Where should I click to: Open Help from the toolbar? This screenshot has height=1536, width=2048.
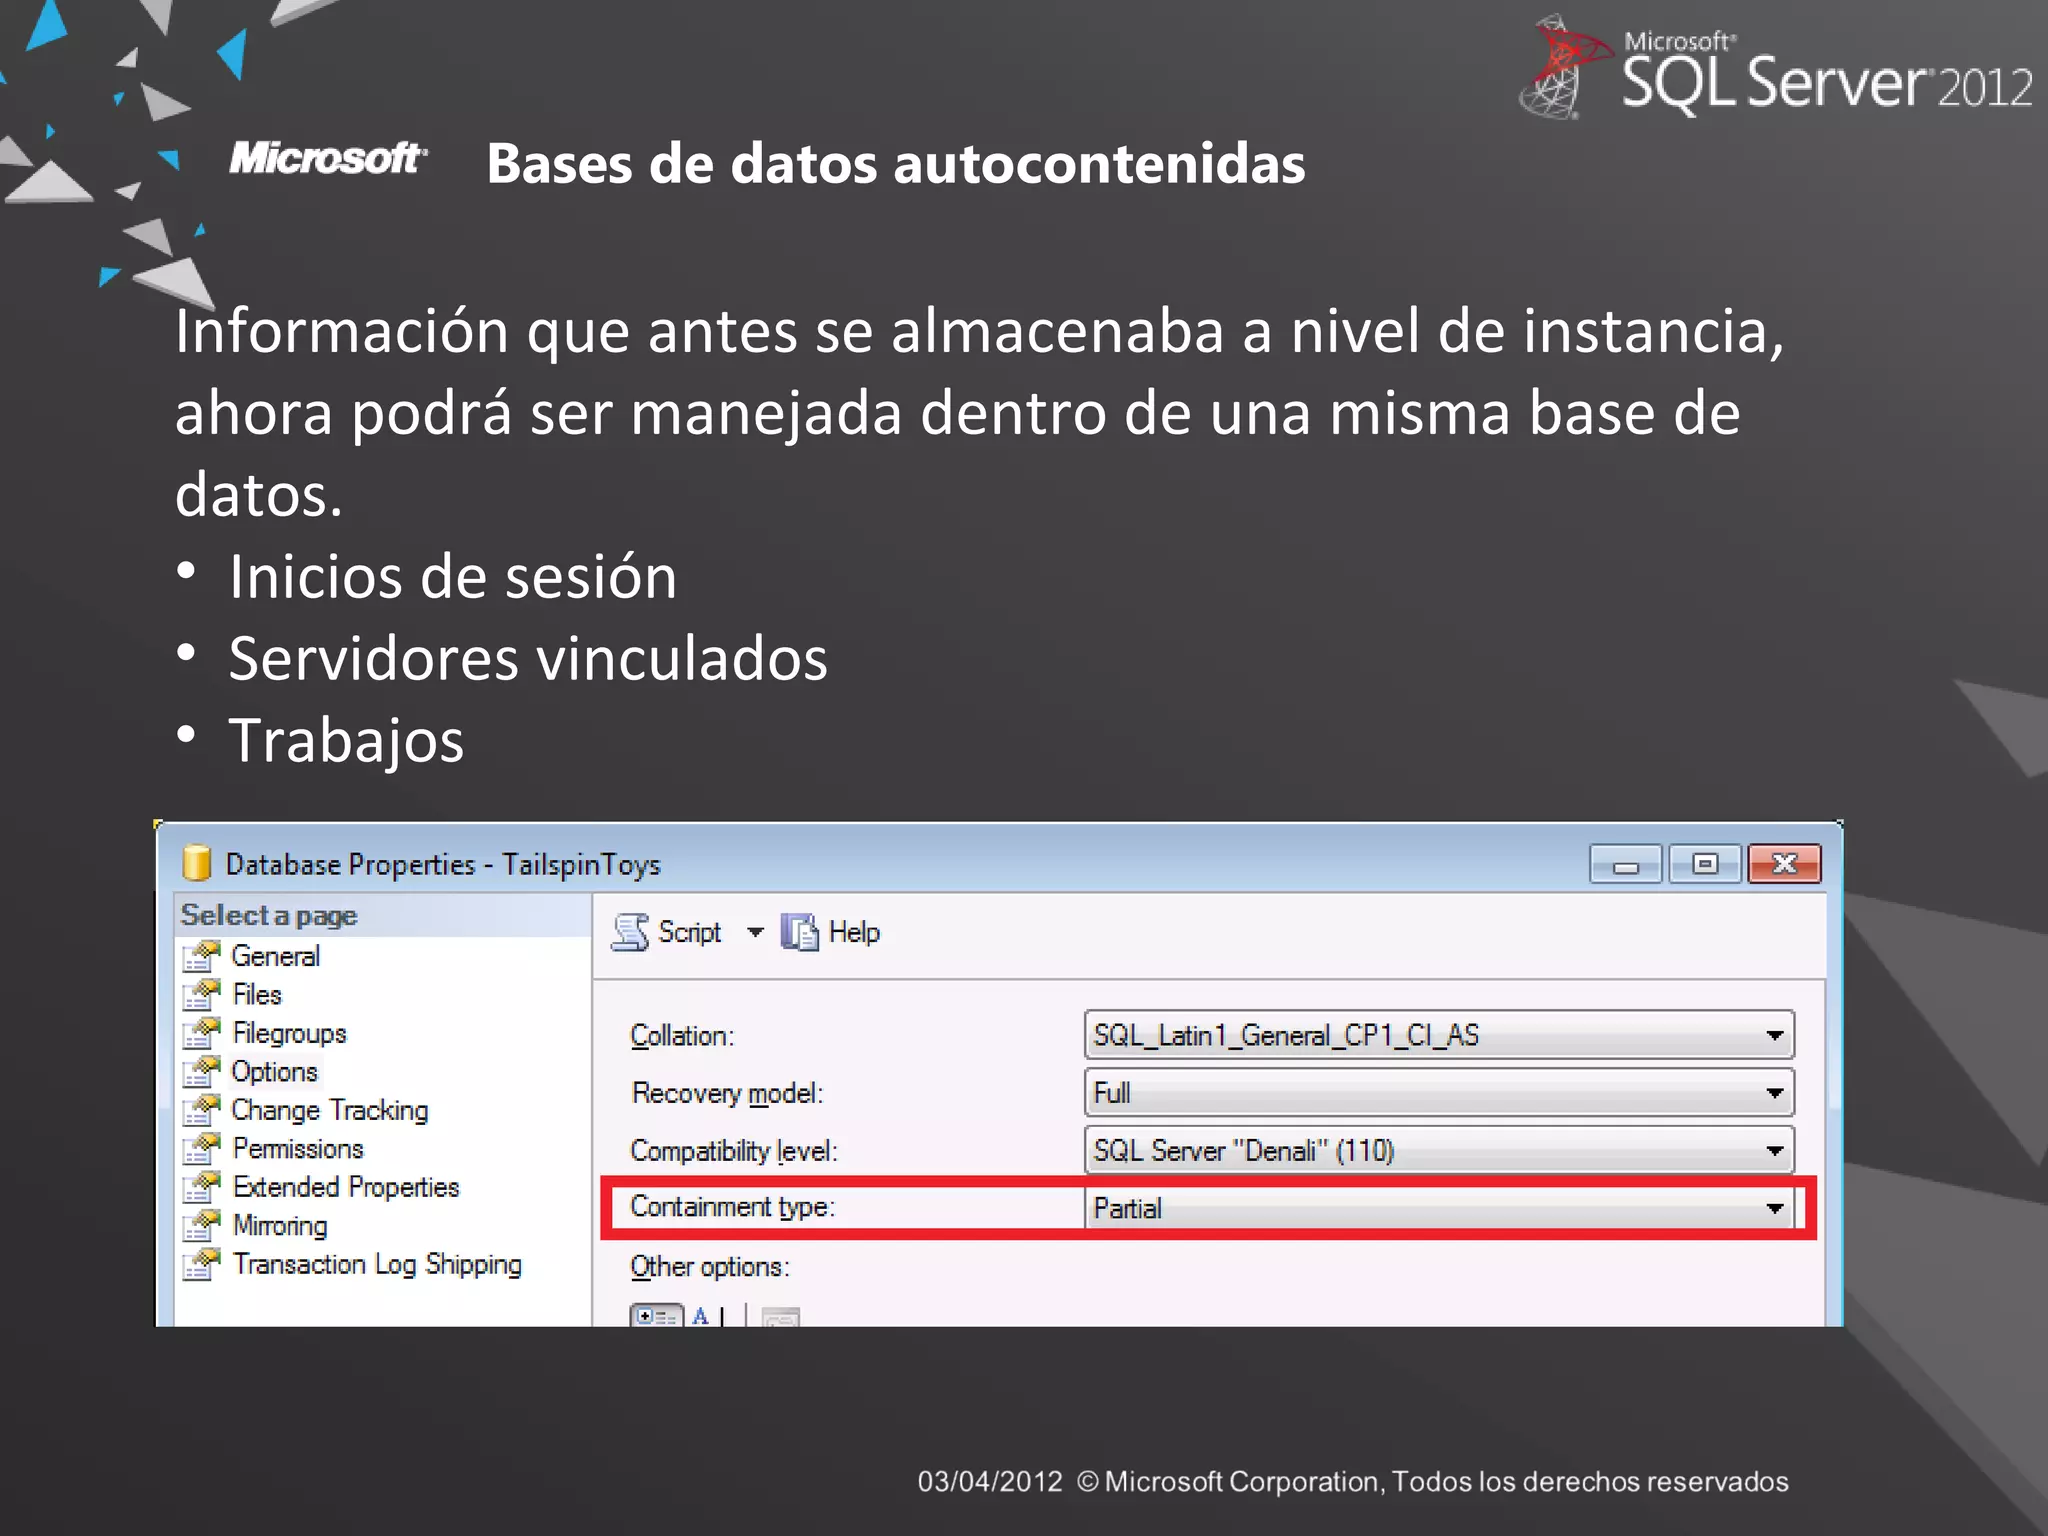[x=854, y=932]
